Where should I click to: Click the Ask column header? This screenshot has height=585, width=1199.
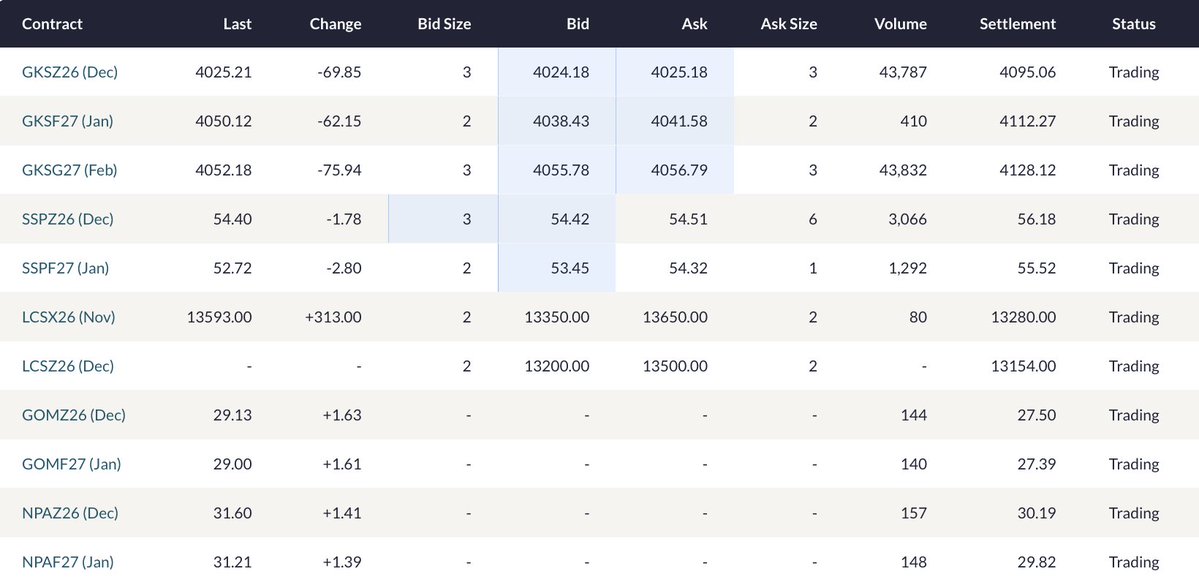click(694, 24)
